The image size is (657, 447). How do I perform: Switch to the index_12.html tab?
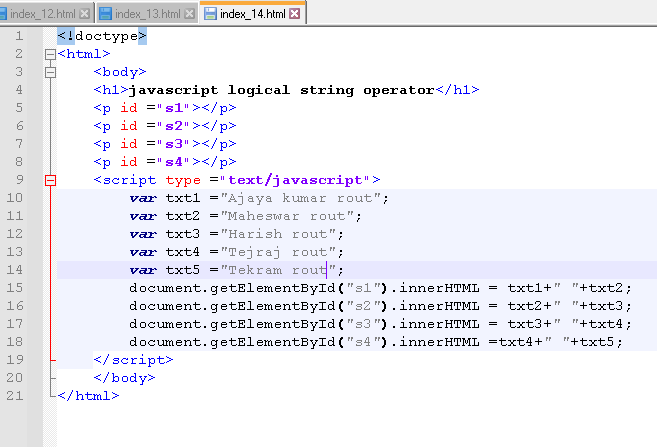pyautogui.click(x=42, y=14)
